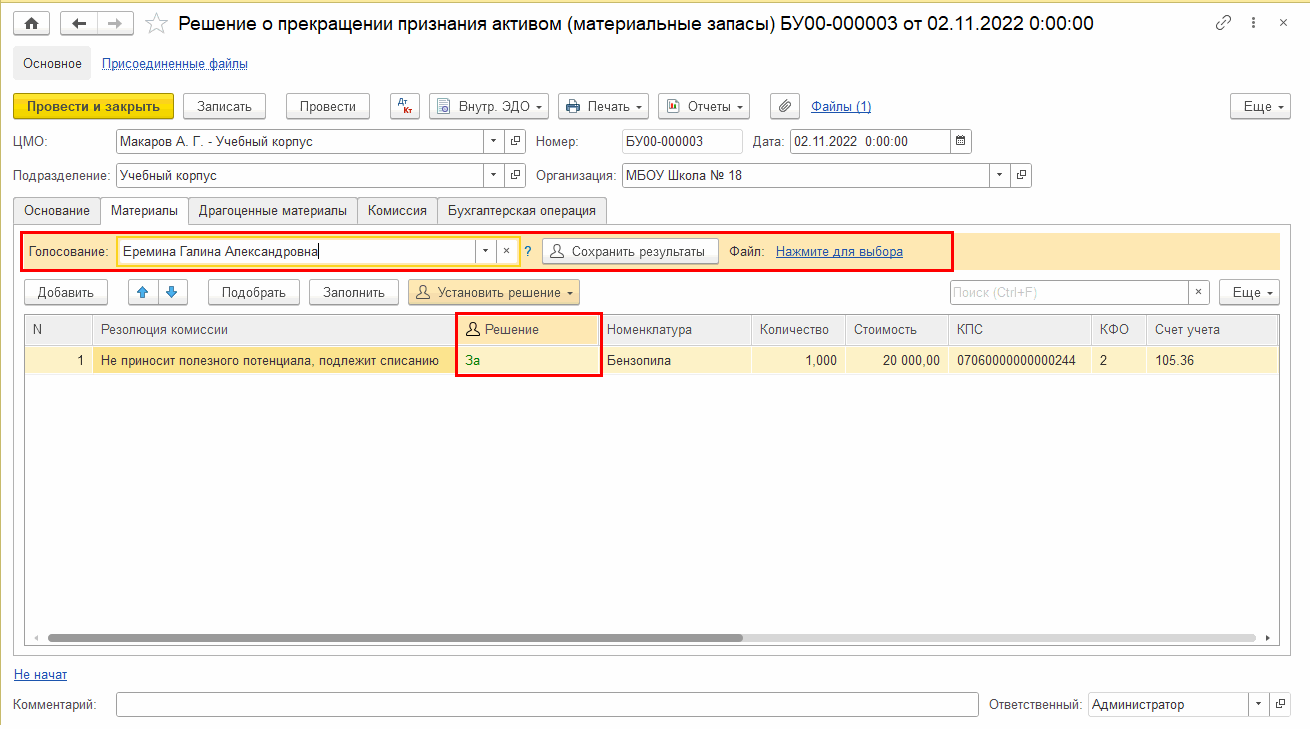Move row up with blue arrow
The width and height of the screenshot is (1310, 729).
tap(143, 292)
